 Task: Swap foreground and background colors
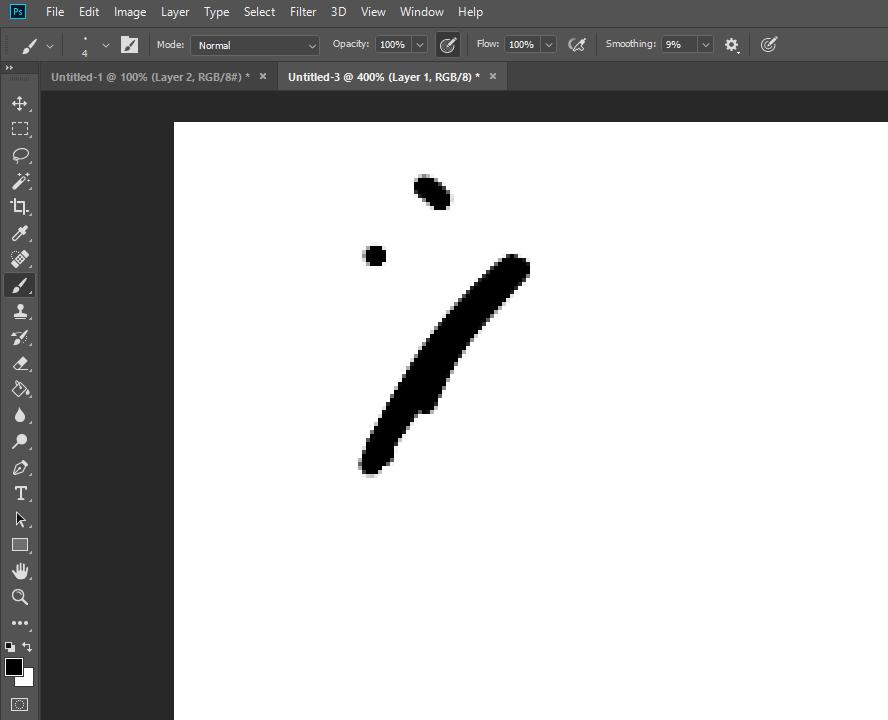tap(27, 647)
